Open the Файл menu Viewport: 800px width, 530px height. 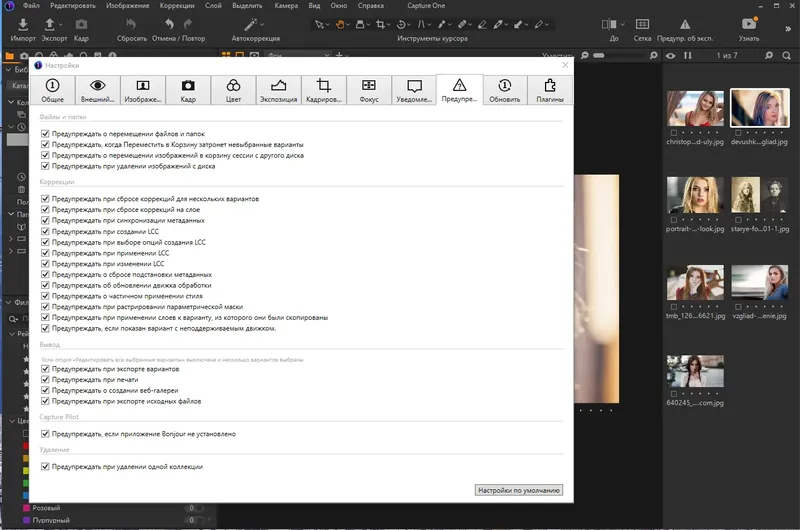(31, 6)
